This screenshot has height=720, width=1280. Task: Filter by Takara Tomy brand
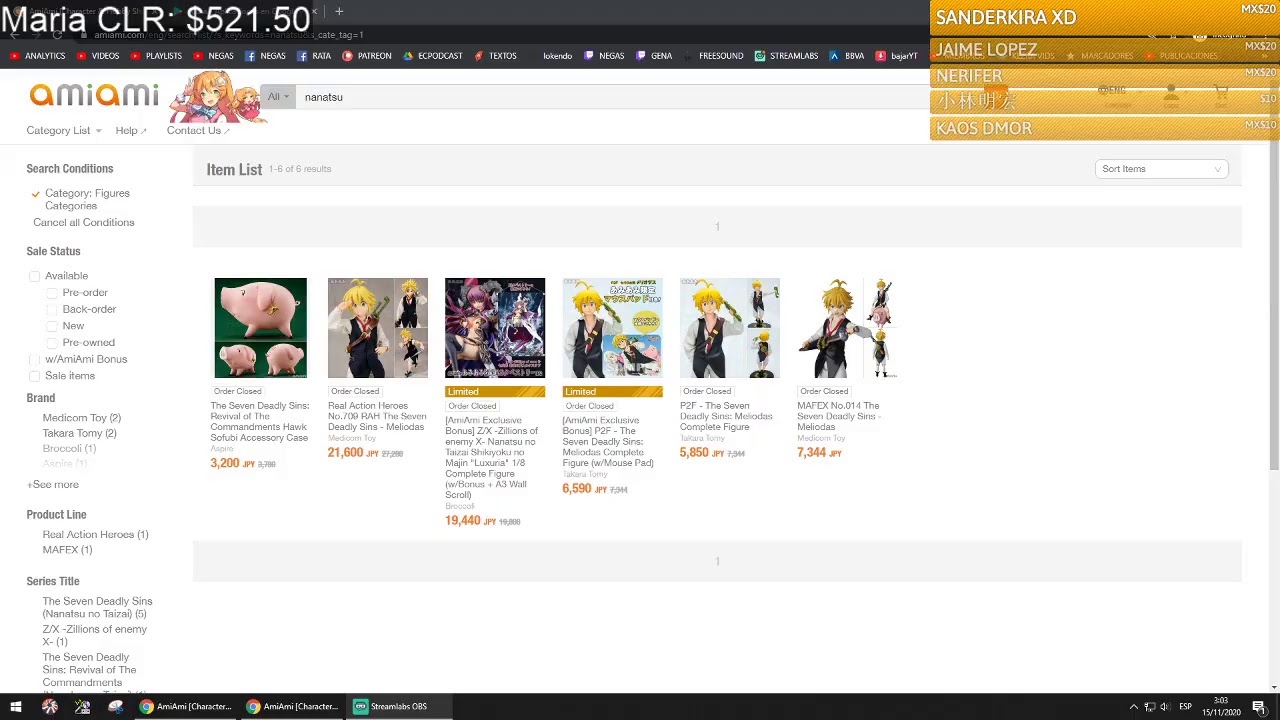tap(79, 433)
